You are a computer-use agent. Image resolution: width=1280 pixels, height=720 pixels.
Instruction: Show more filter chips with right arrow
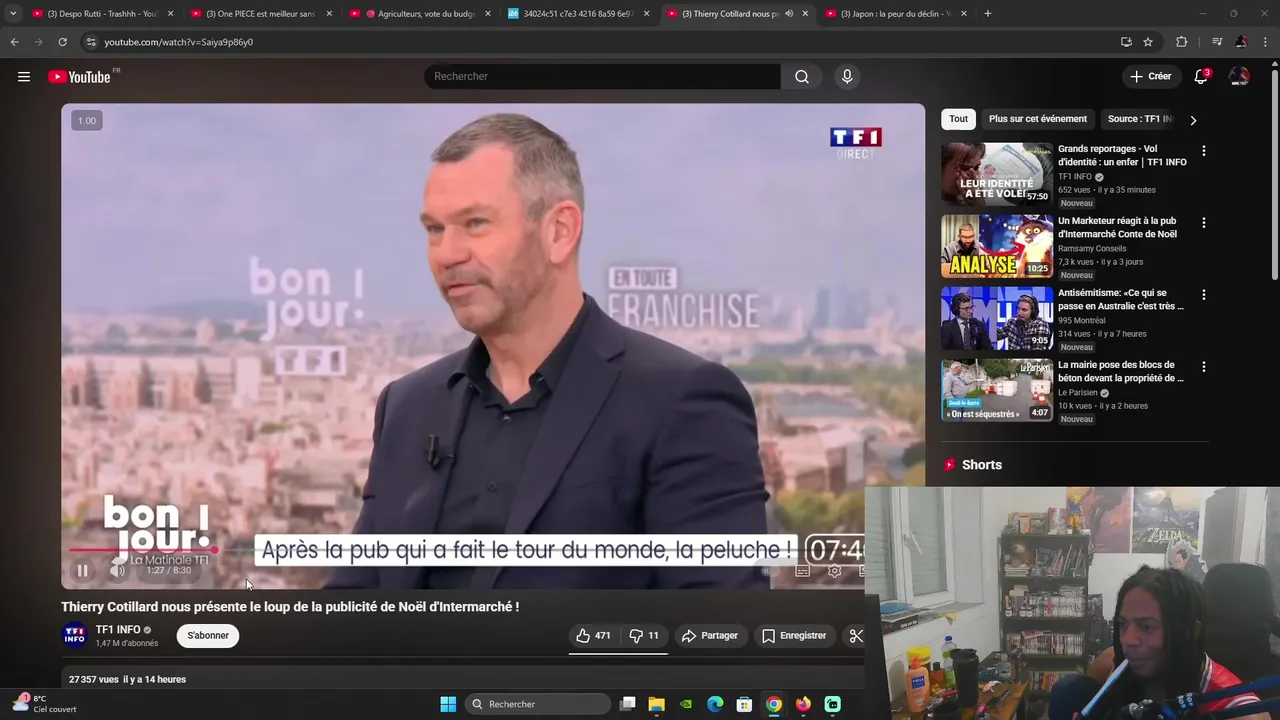[x=1192, y=120]
